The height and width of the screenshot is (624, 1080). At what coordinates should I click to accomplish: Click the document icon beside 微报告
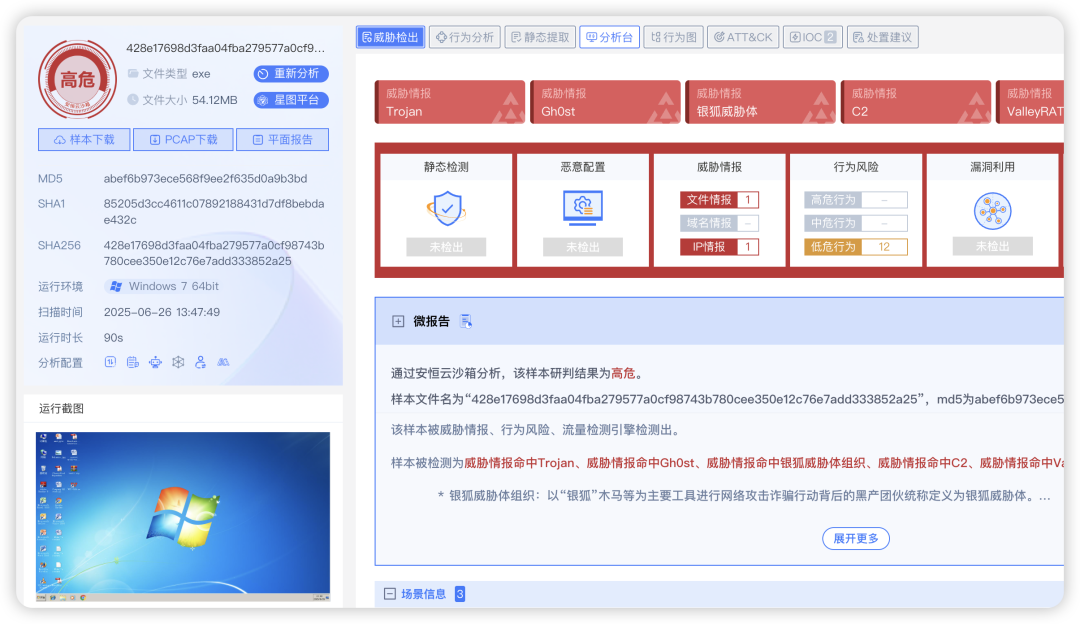465,321
